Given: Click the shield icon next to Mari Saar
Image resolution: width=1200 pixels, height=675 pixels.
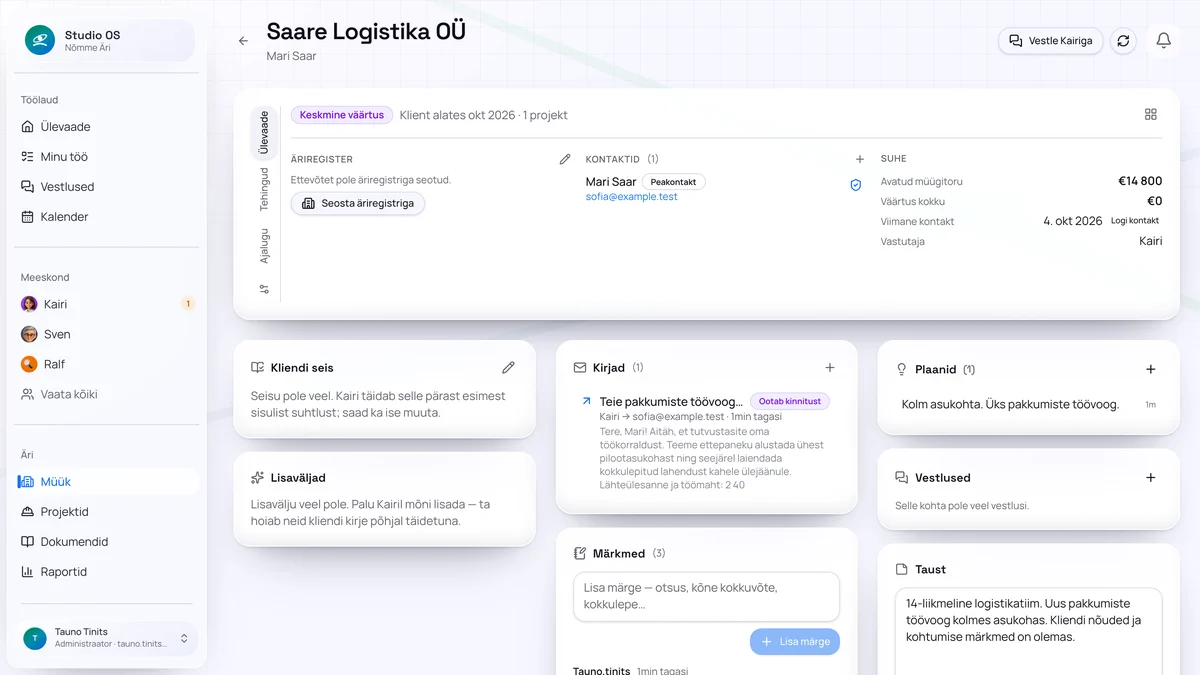Looking at the screenshot, I should click(x=856, y=186).
